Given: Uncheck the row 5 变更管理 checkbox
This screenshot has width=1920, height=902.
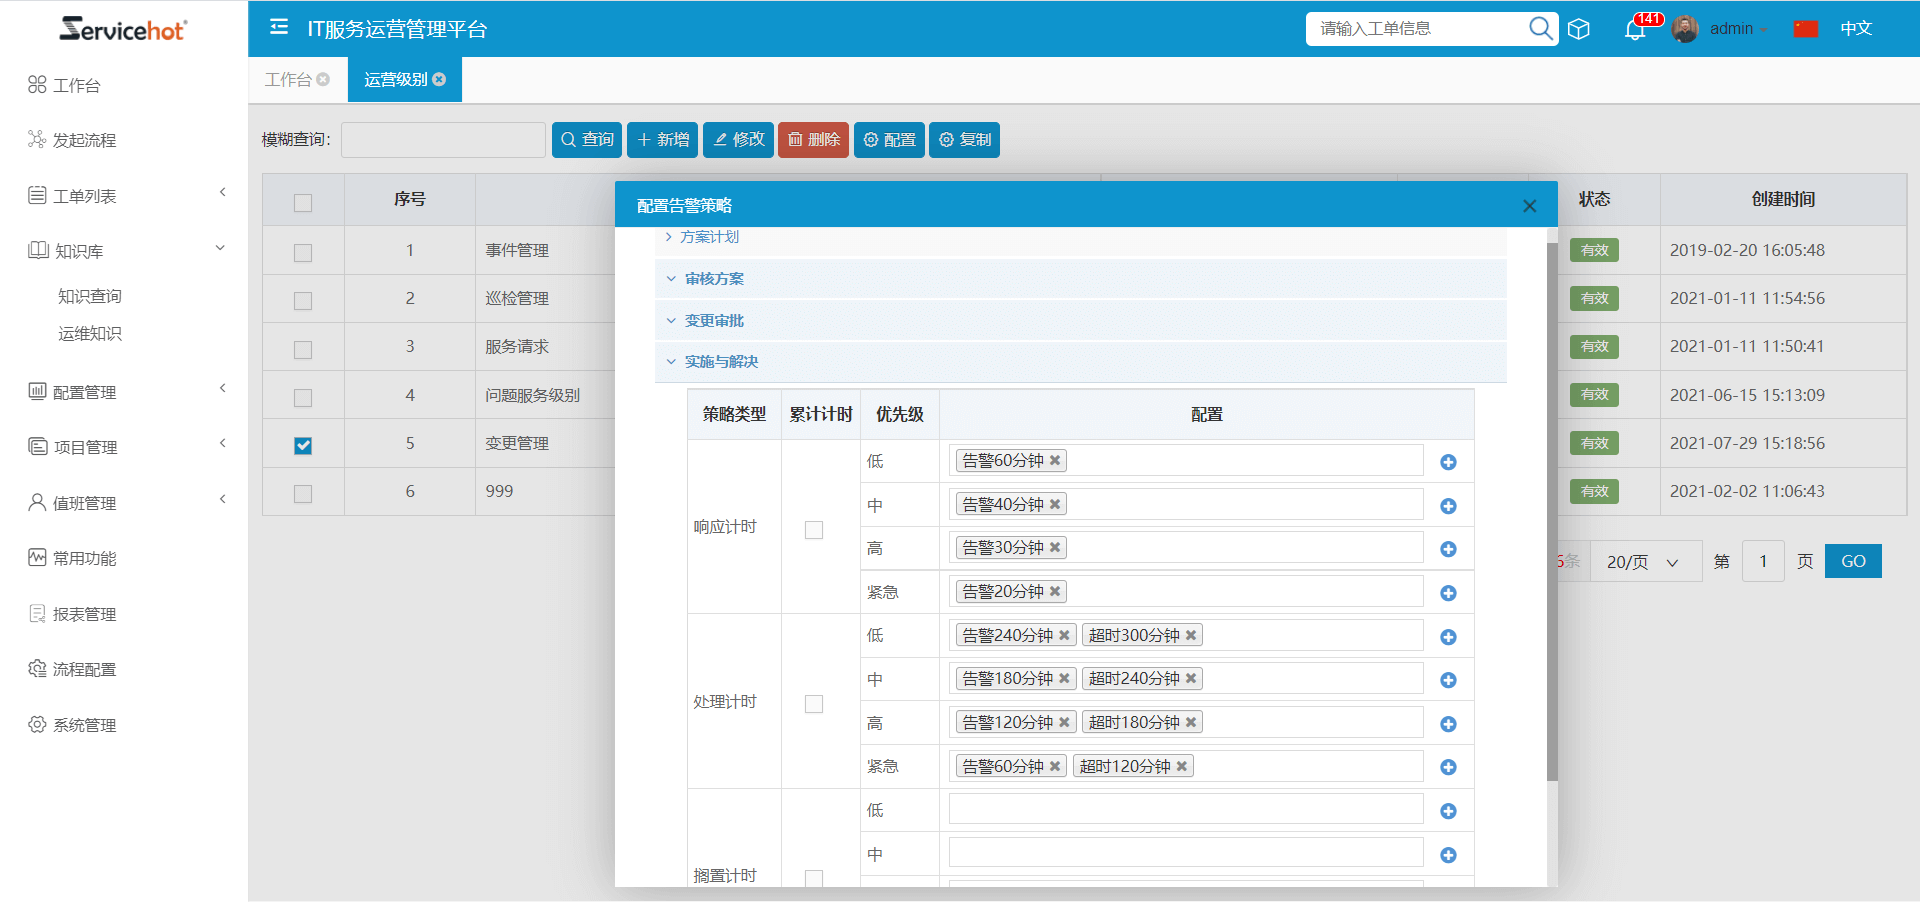Looking at the screenshot, I should (x=303, y=446).
